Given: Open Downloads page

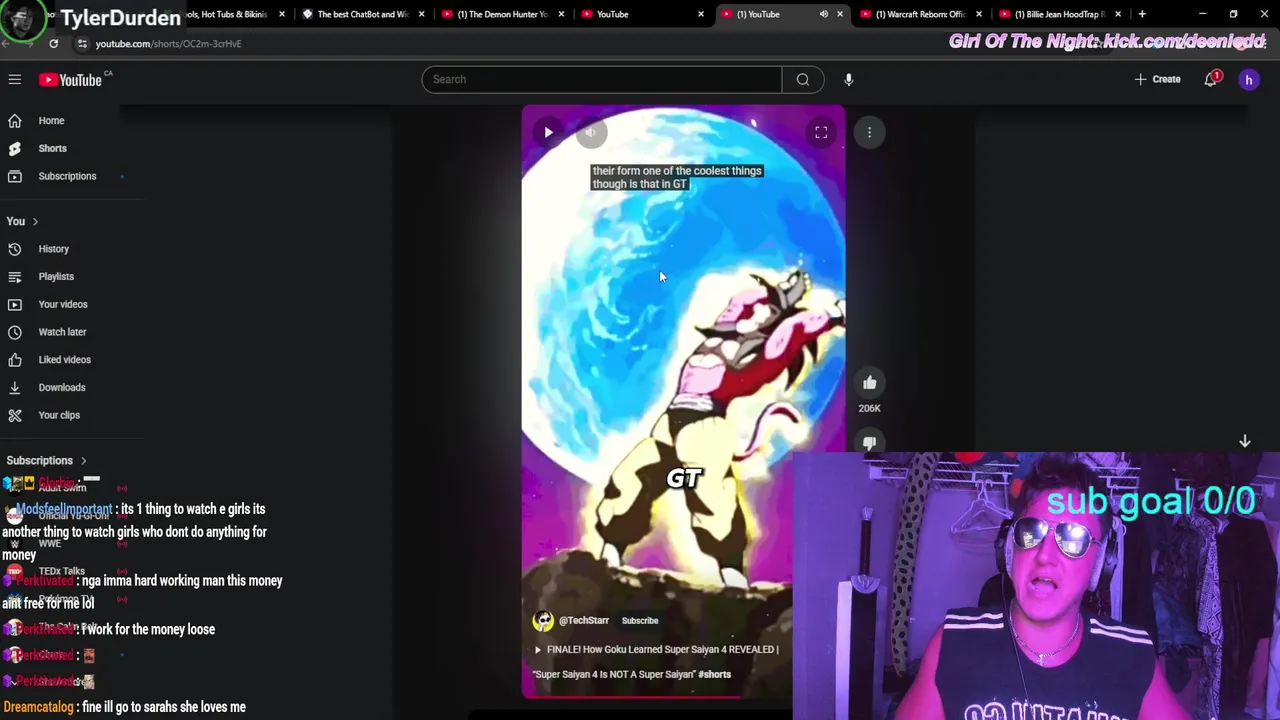Looking at the screenshot, I should click(61, 387).
